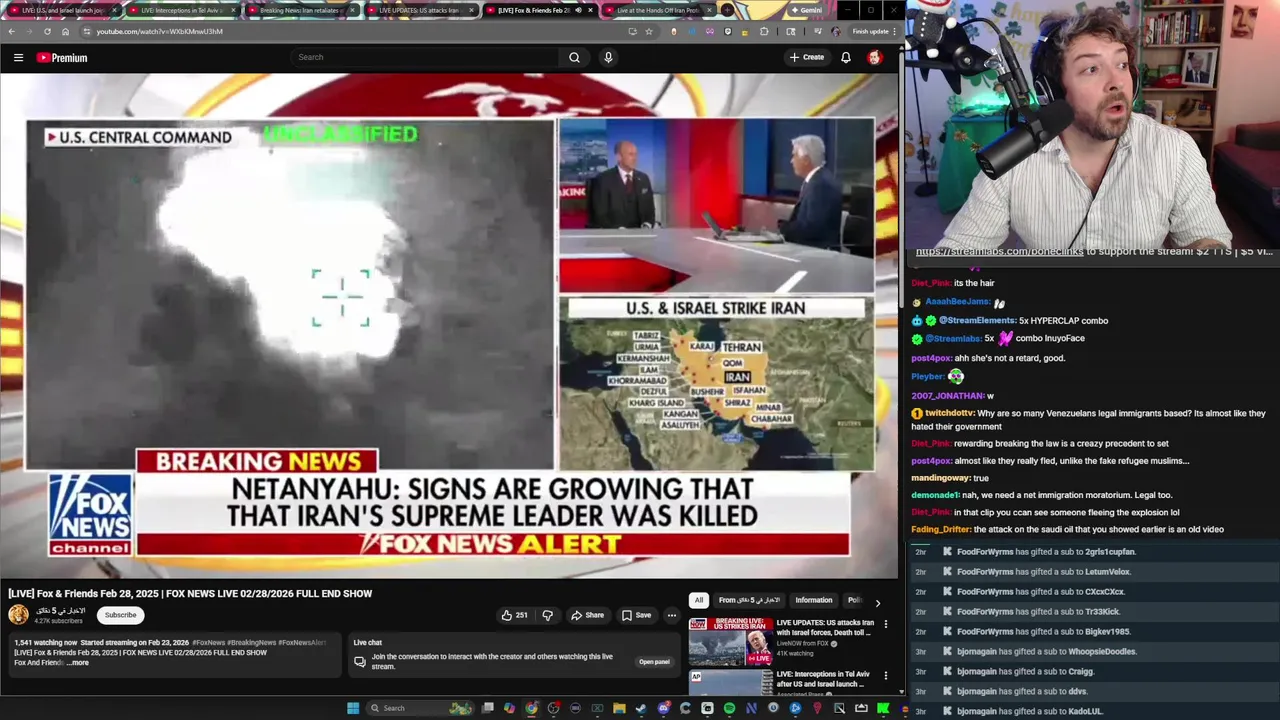Click Open panel for Live chat
The image size is (1280, 720).
pos(654,662)
